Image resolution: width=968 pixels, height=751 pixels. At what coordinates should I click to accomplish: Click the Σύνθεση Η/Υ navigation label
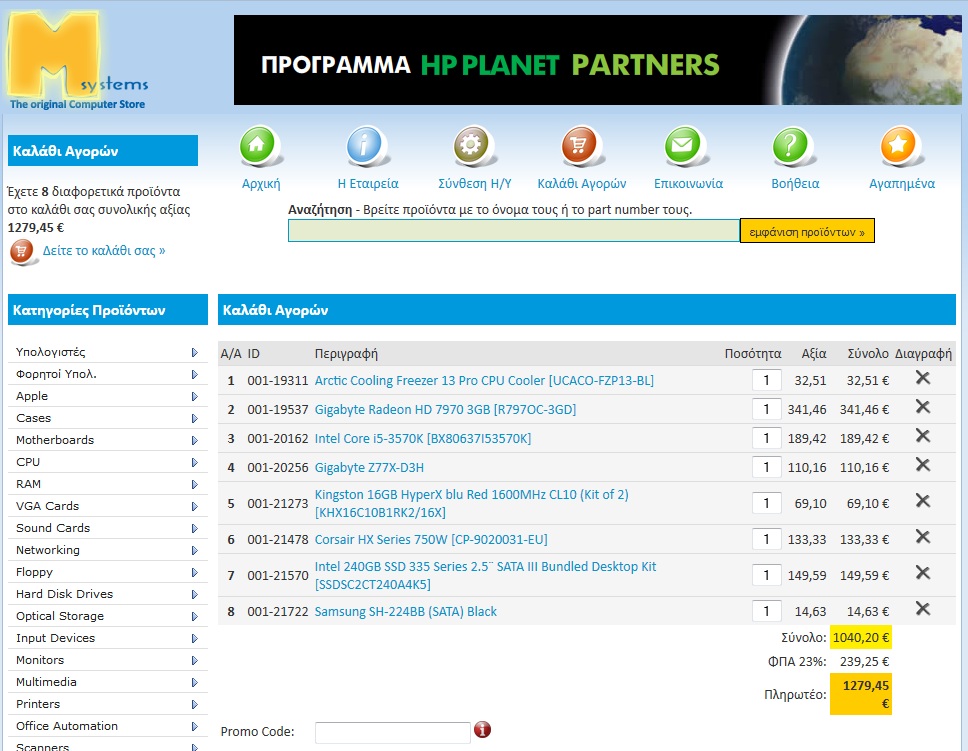point(475,183)
